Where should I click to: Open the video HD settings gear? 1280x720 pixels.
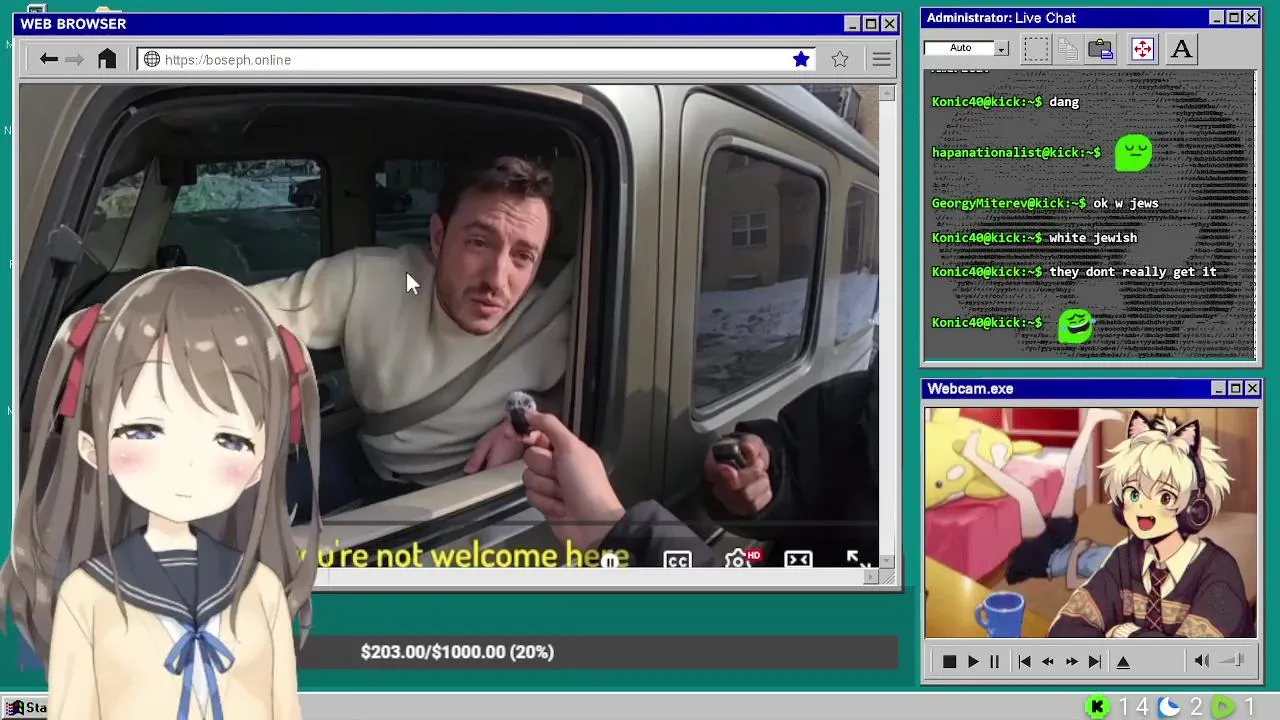click(x=740, y=559)
